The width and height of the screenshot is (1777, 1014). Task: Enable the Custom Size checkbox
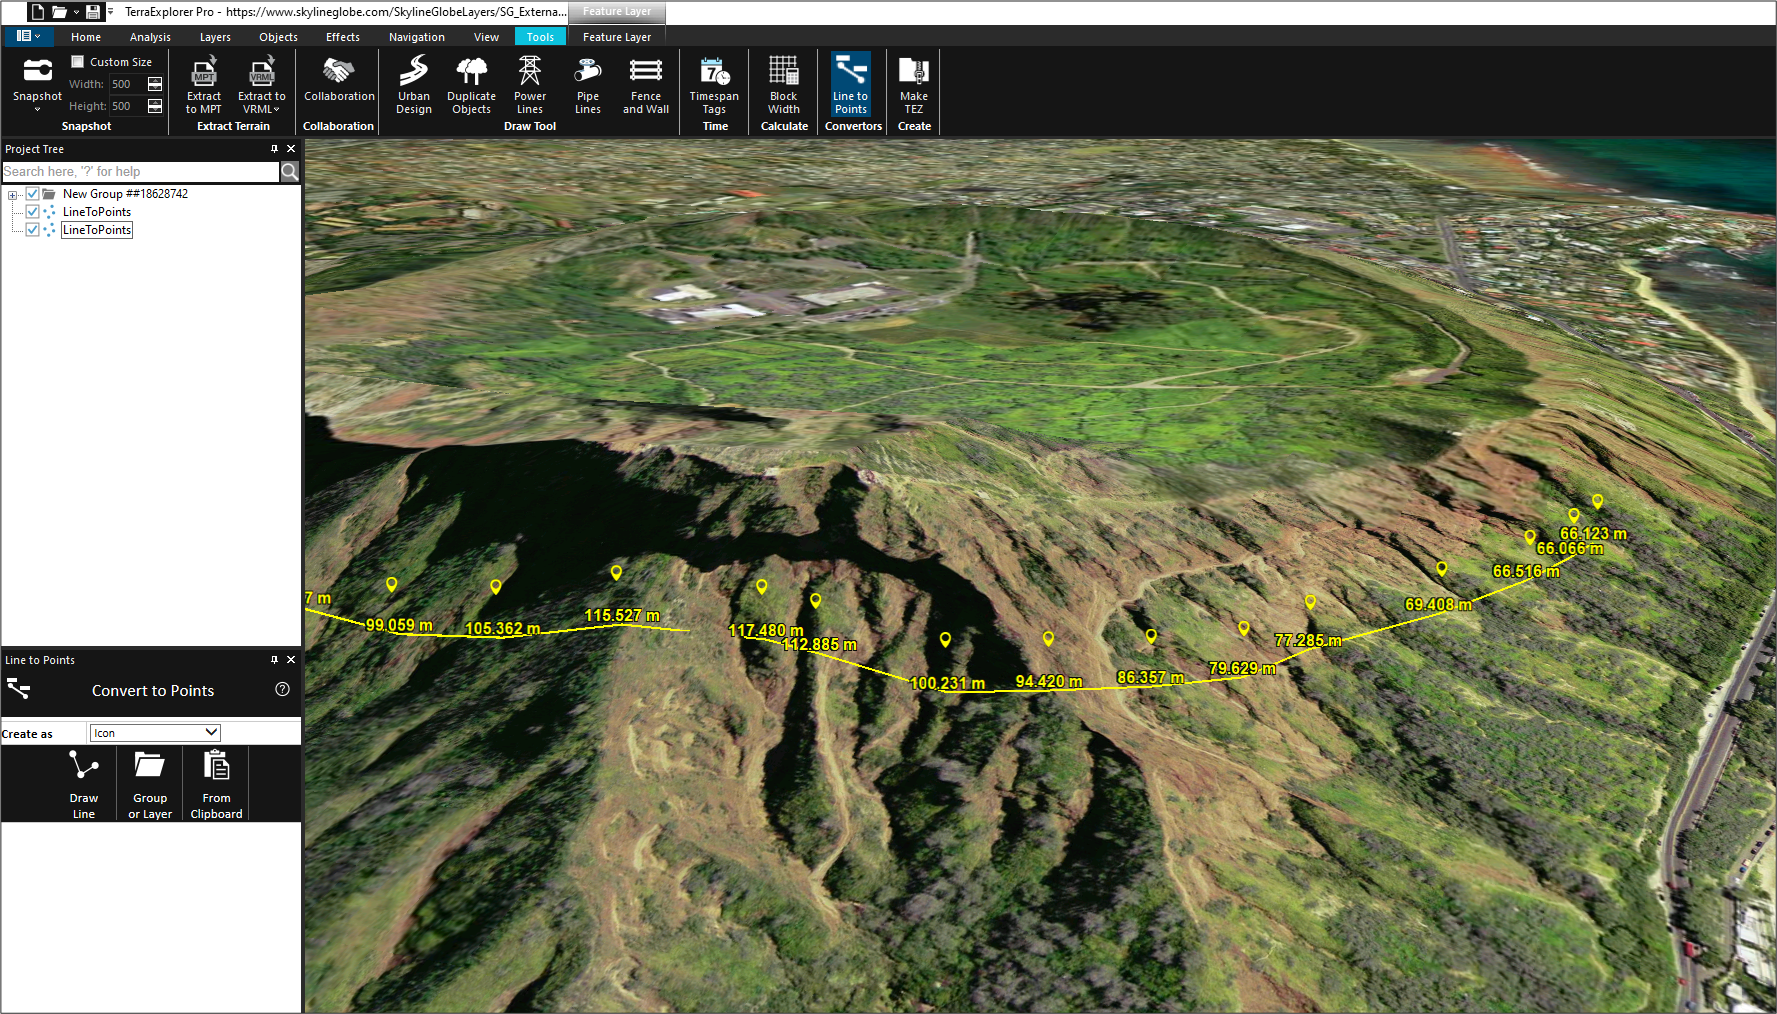78,62
